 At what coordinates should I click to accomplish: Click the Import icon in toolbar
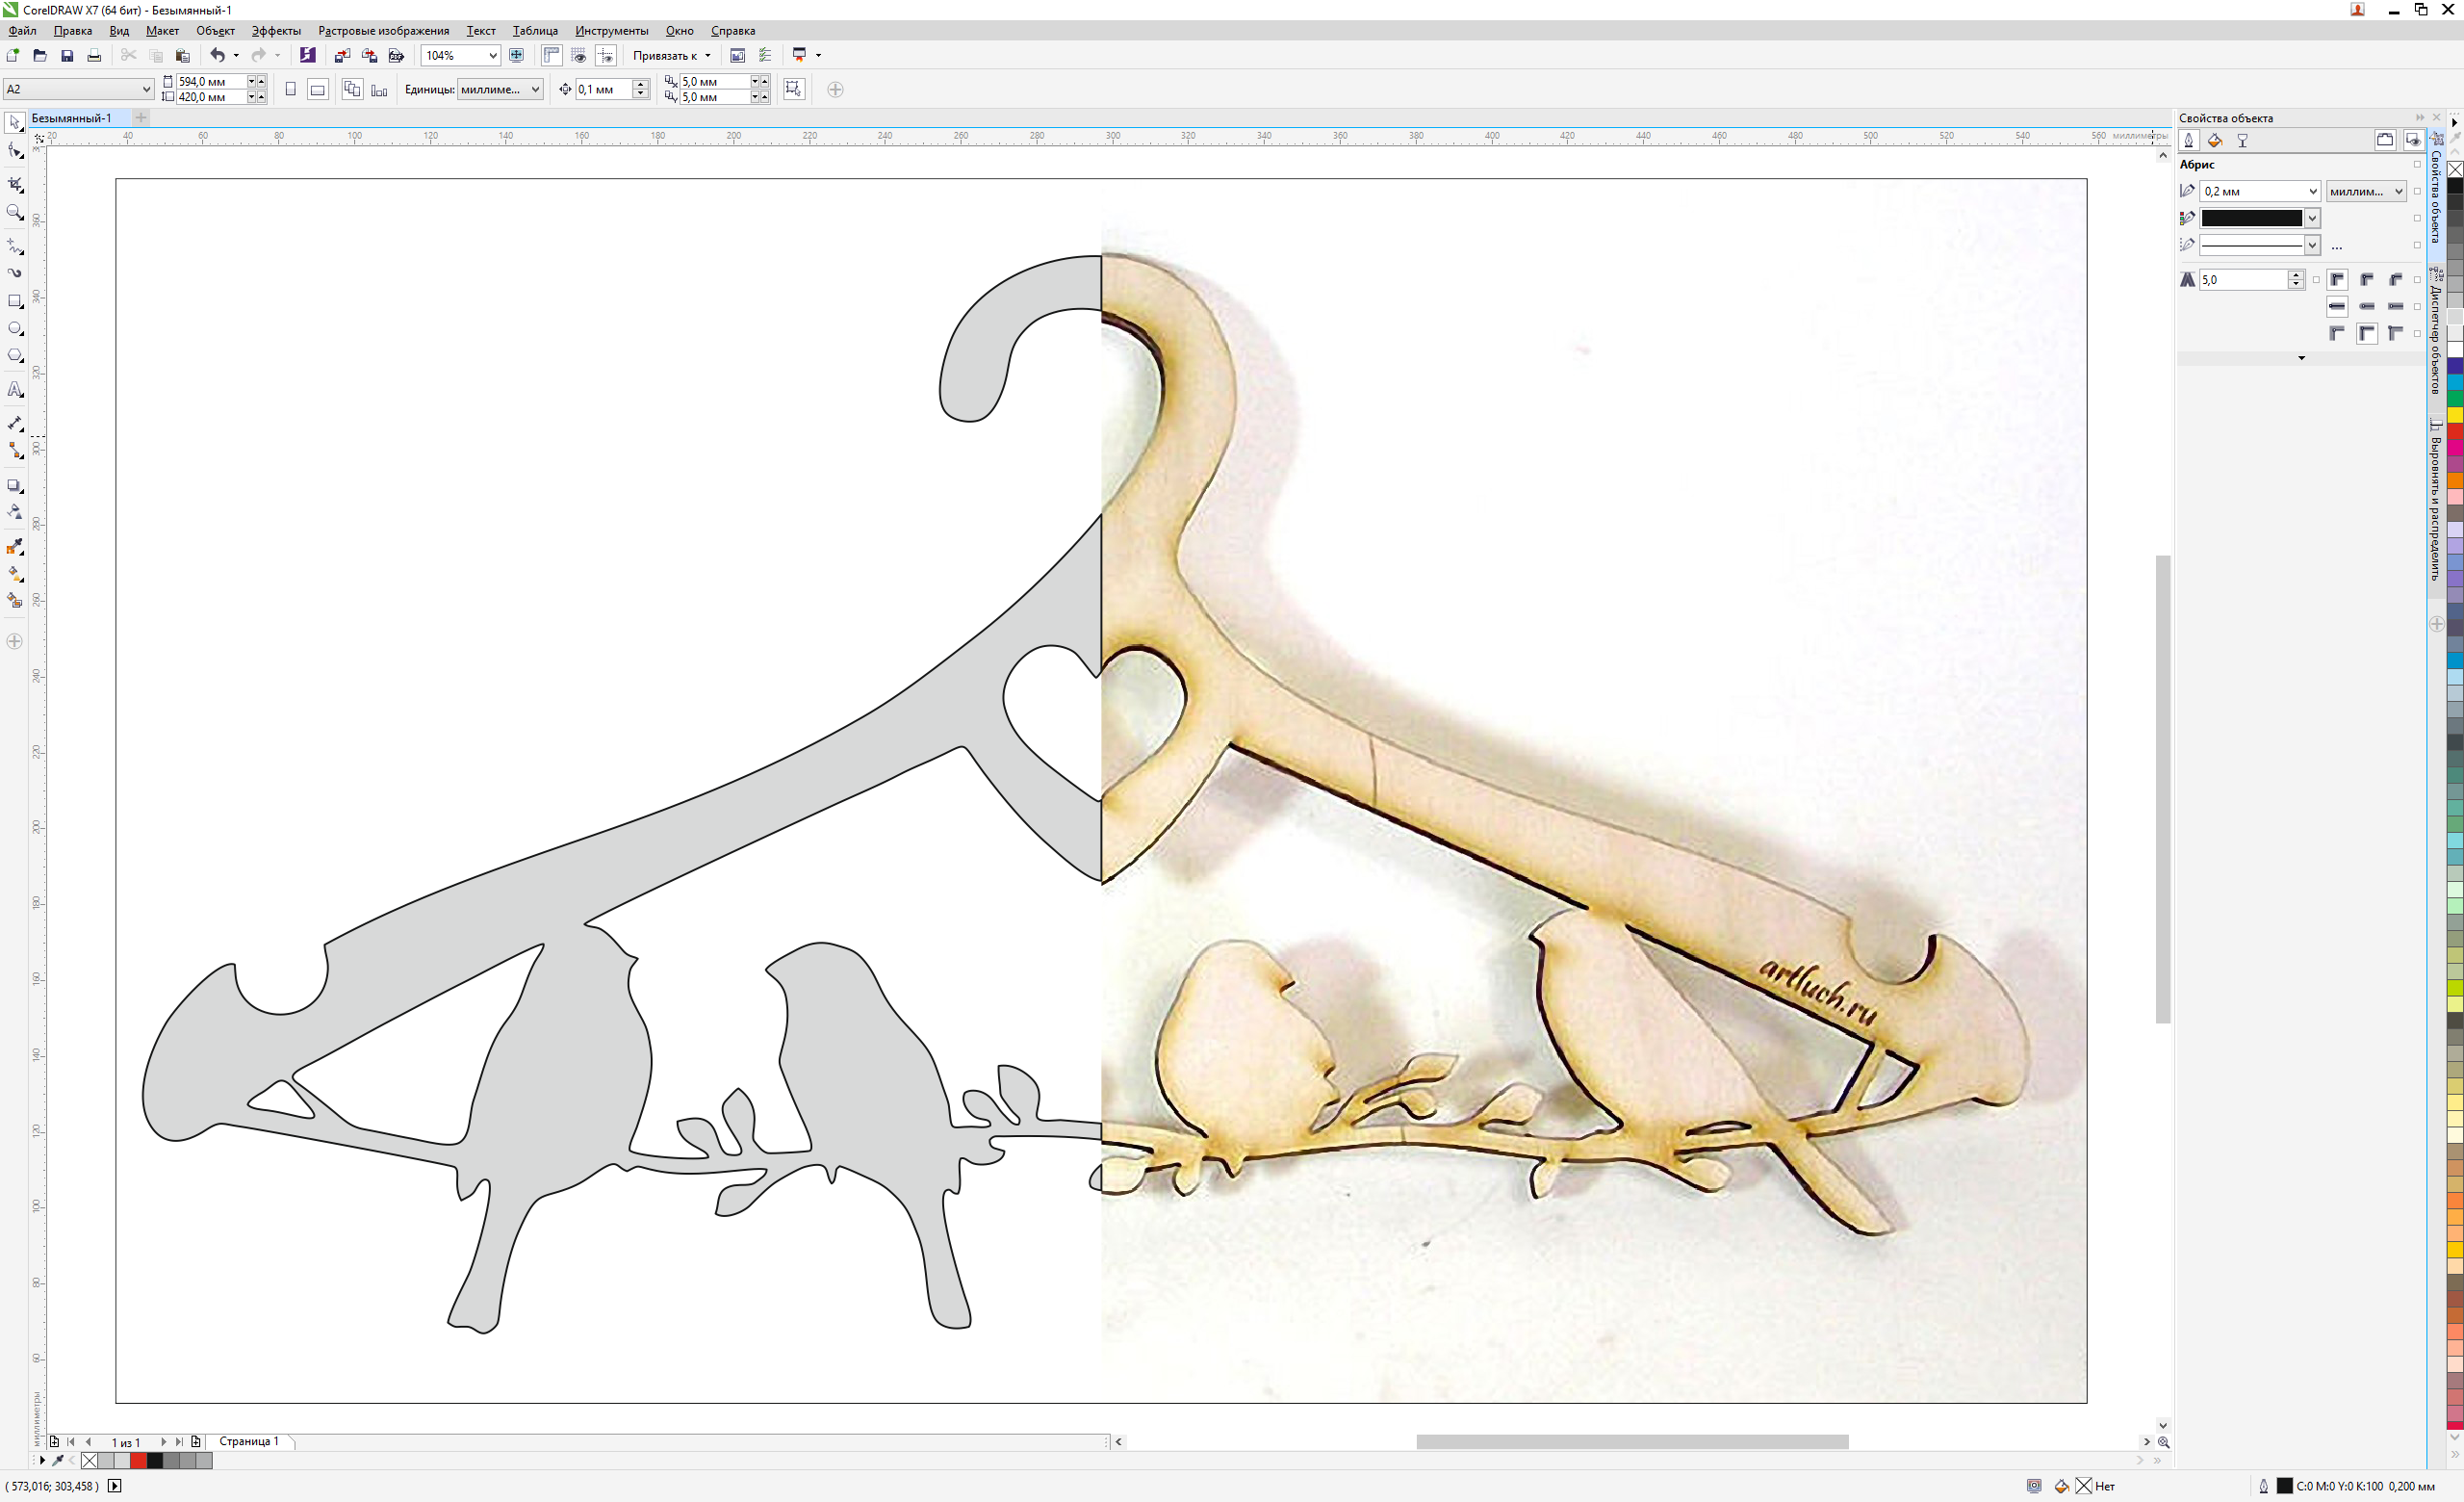(342, 56)
